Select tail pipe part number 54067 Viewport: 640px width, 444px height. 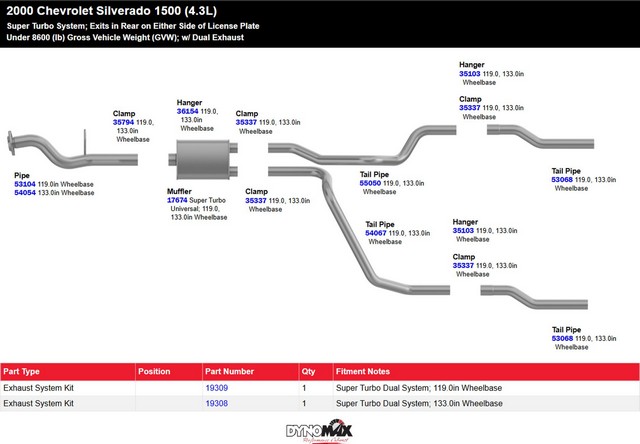pyautogui.click(x=376, y=233)
